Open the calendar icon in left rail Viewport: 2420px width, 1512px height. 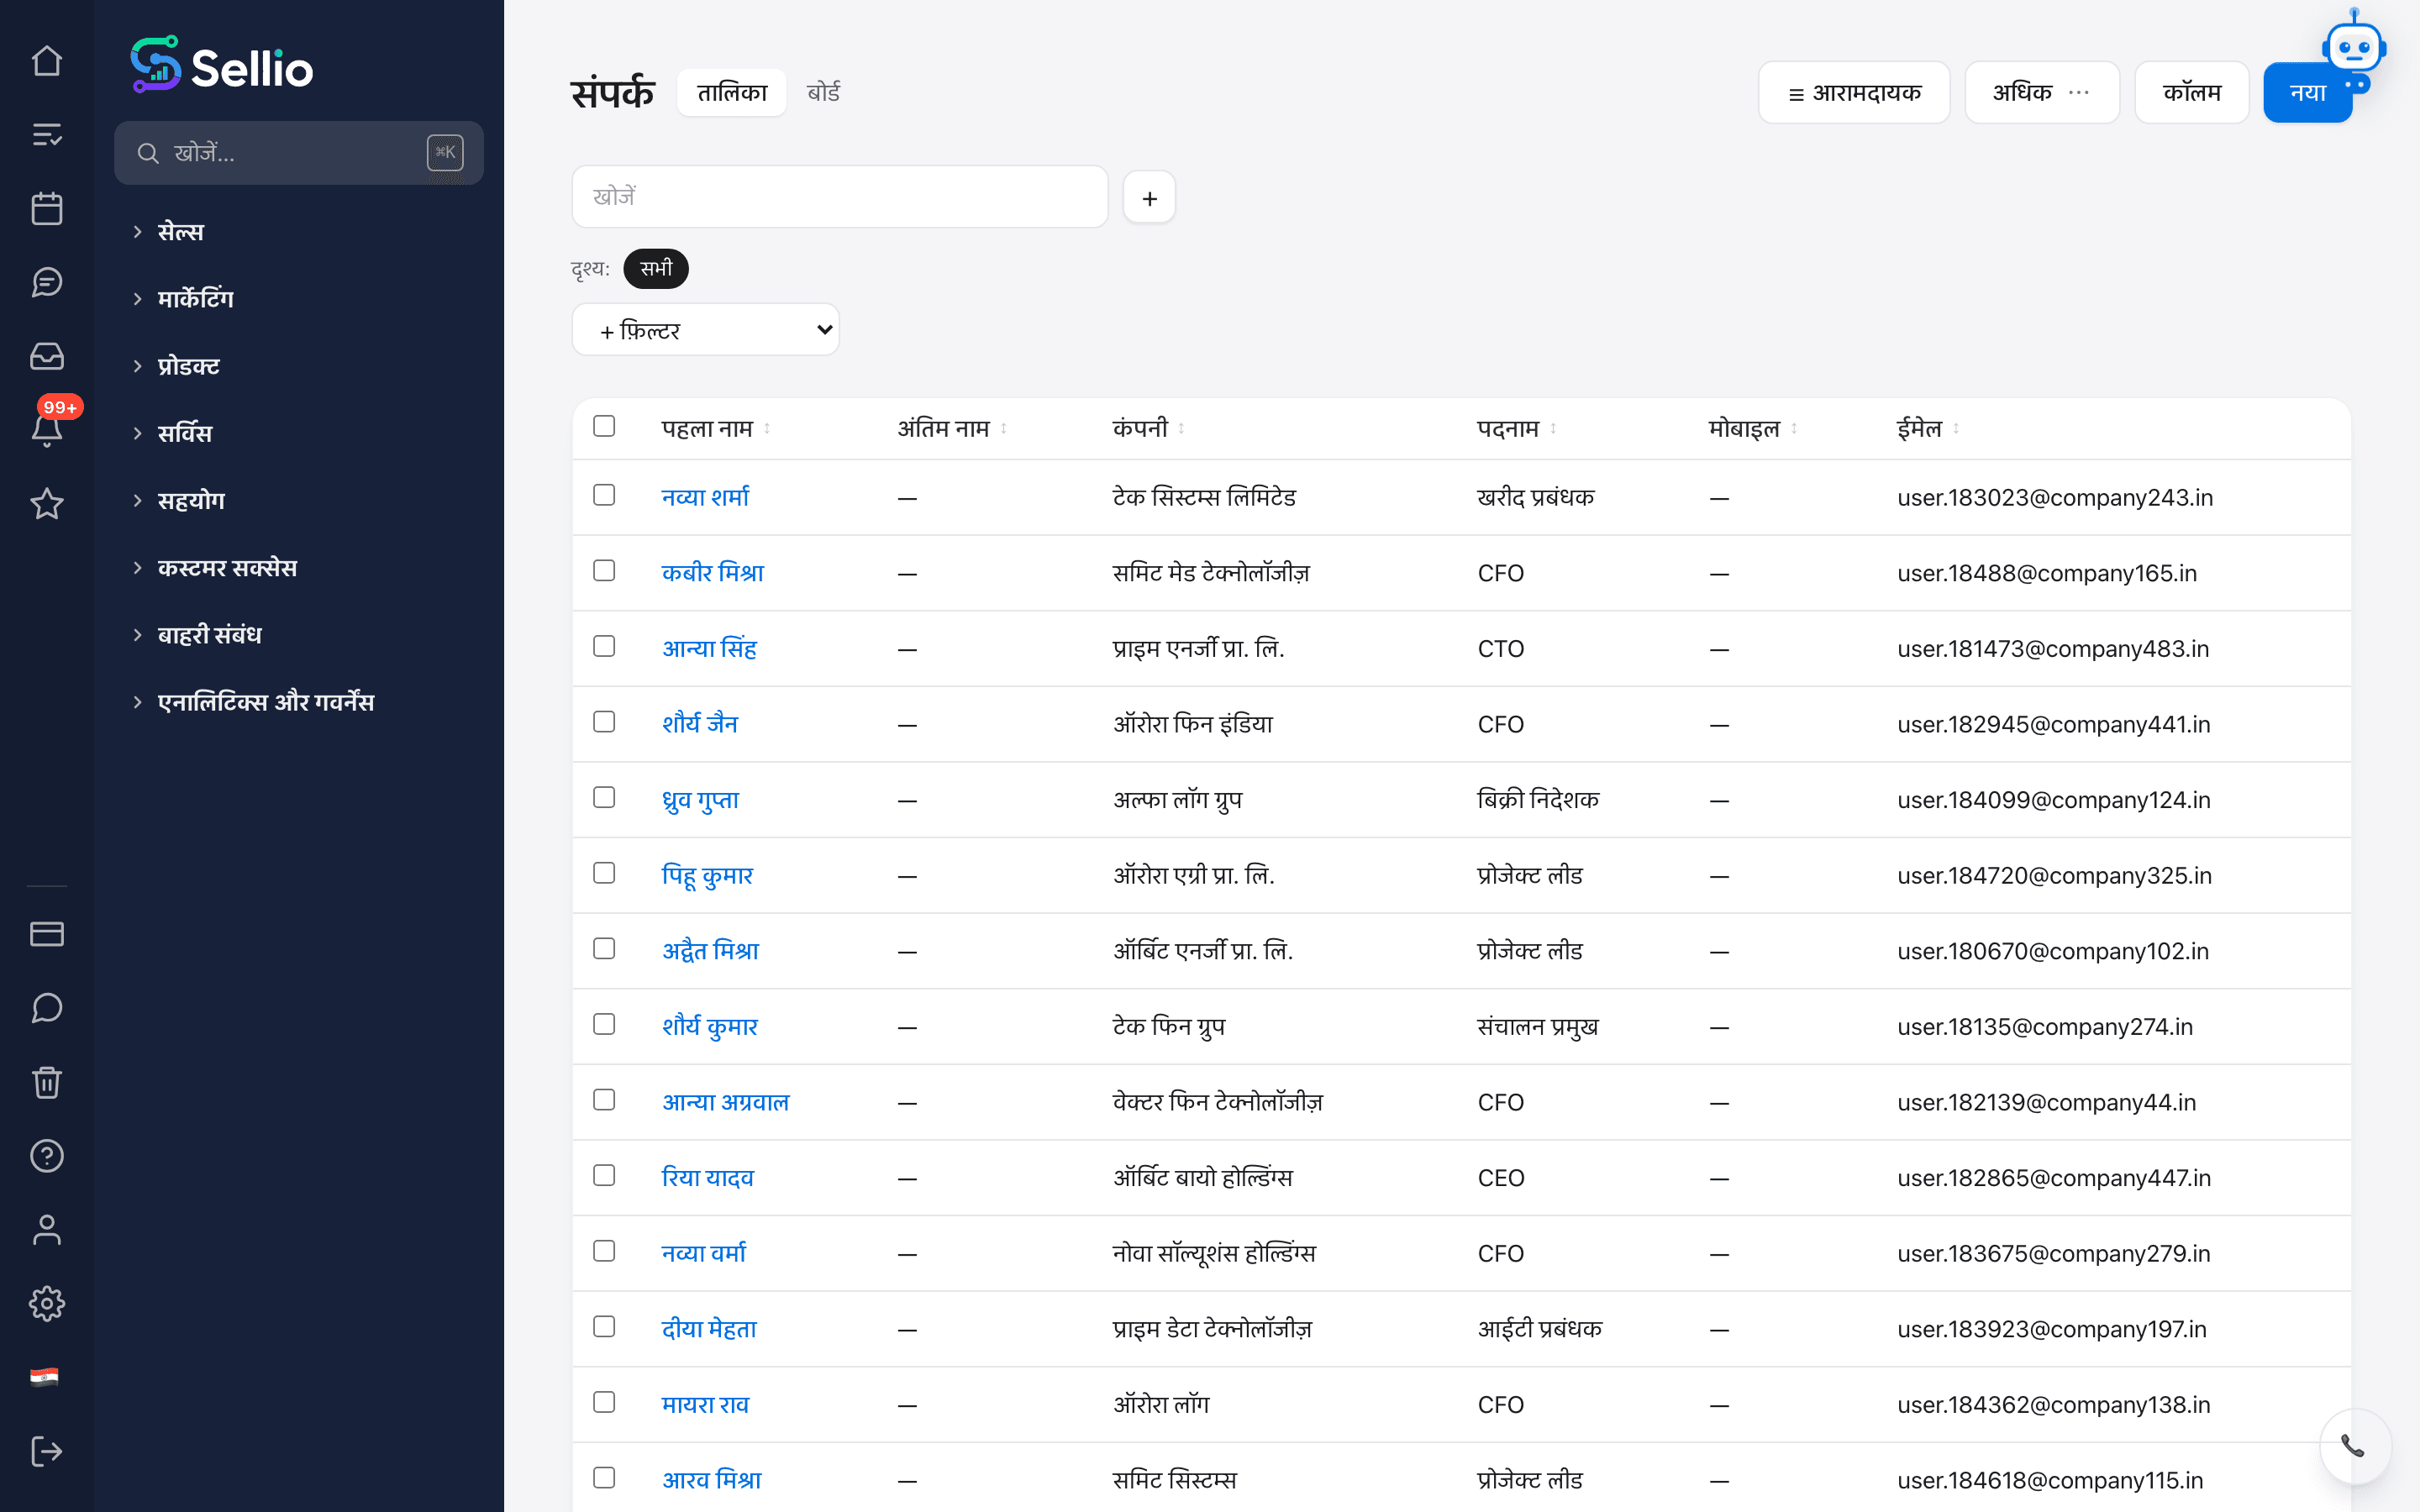47,209
